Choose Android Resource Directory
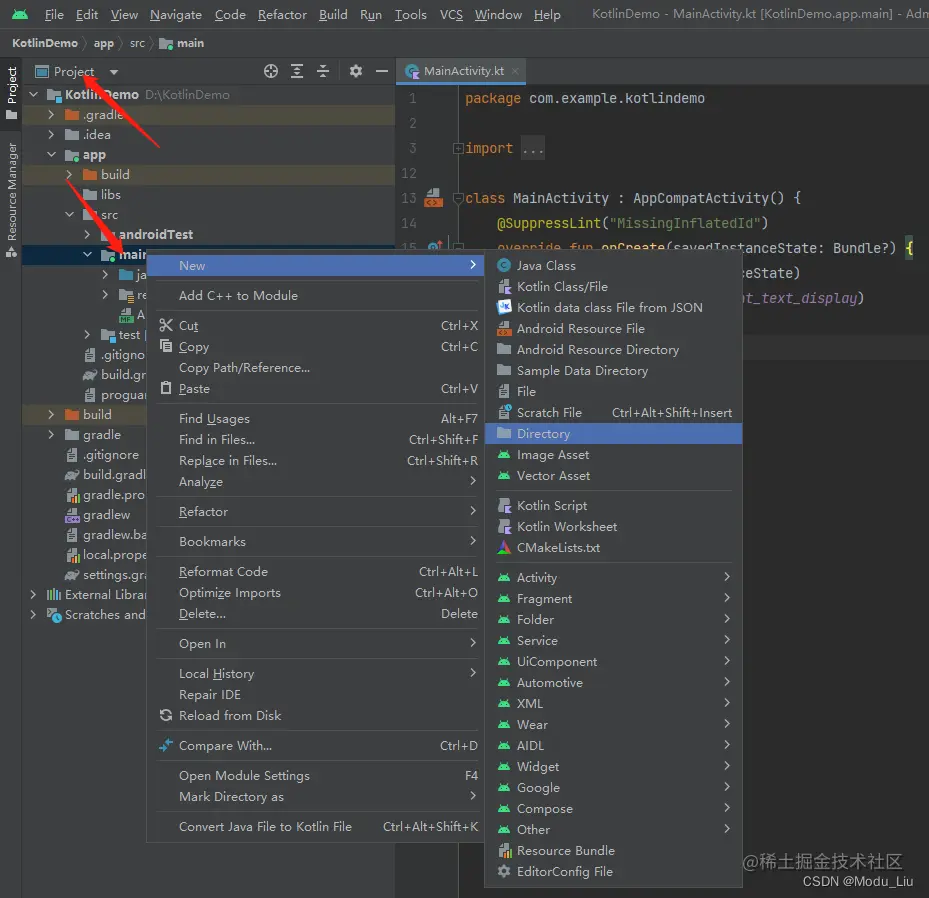Screen dimensions: 929x898 click(613, 349)
